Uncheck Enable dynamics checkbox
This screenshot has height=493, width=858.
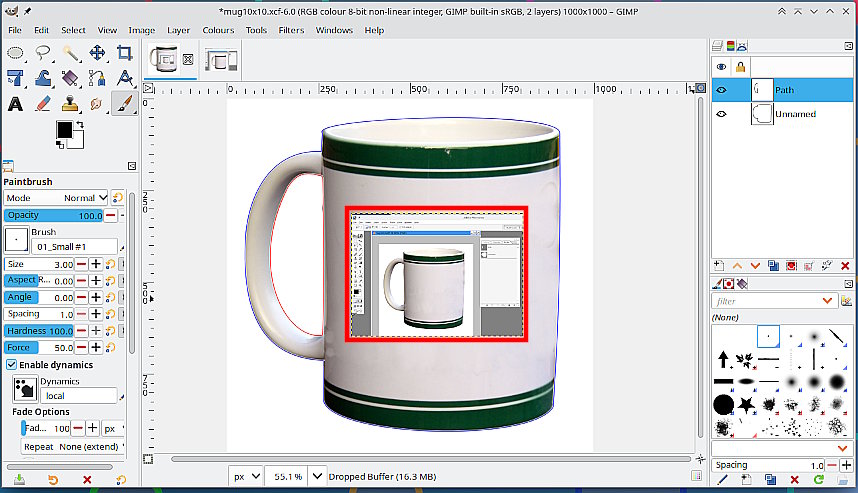point(11,365)
